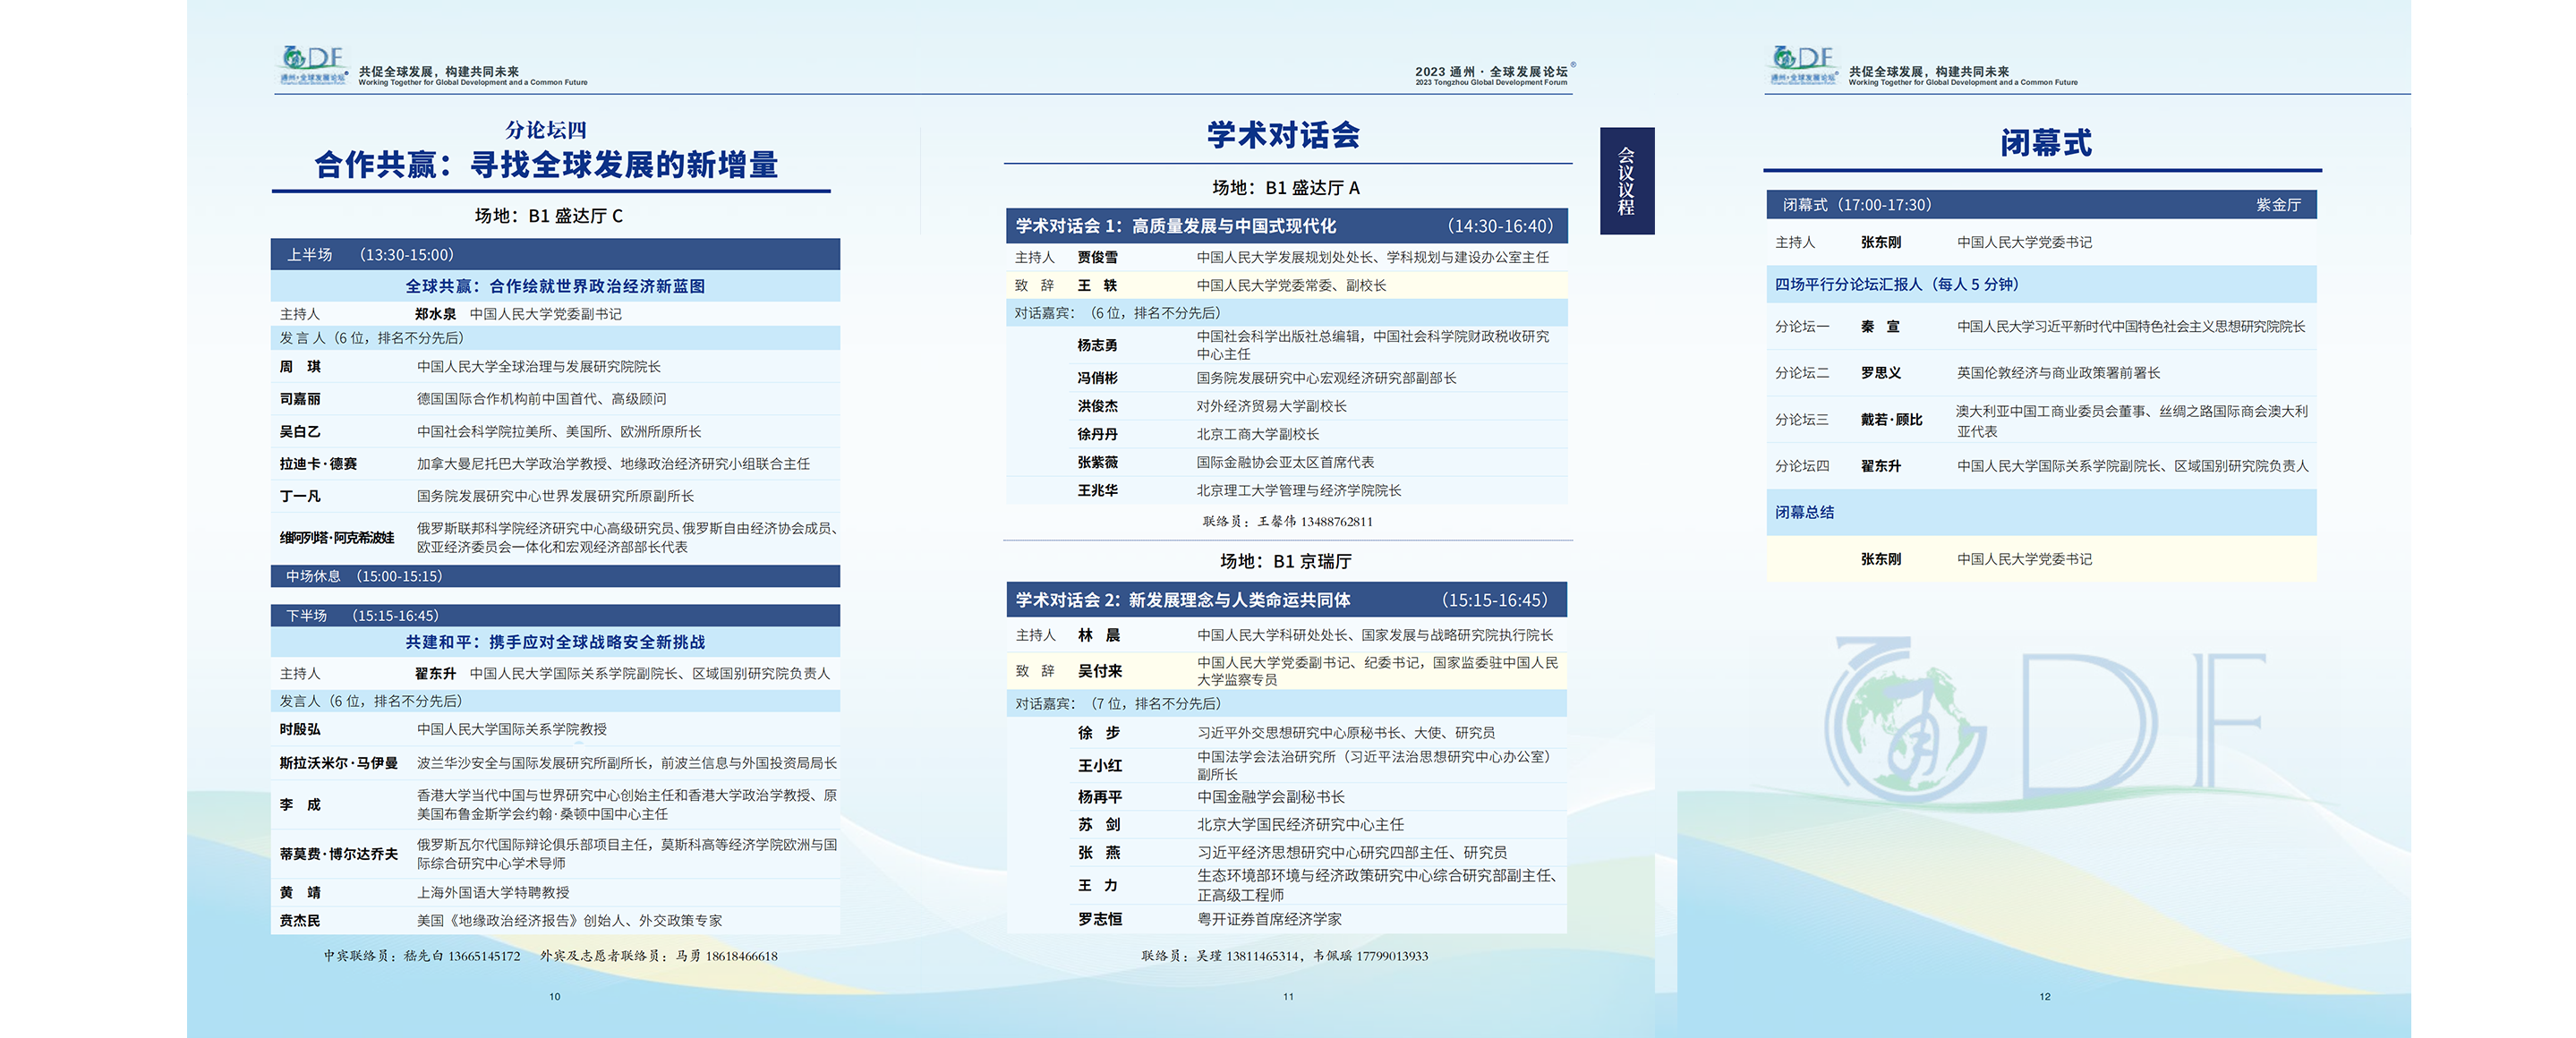Click reporter name 戴若·顾比
Image resolution: width=2576 pixels, height=1038 pixels.
pyautogui.click(x=1891, y=420)
